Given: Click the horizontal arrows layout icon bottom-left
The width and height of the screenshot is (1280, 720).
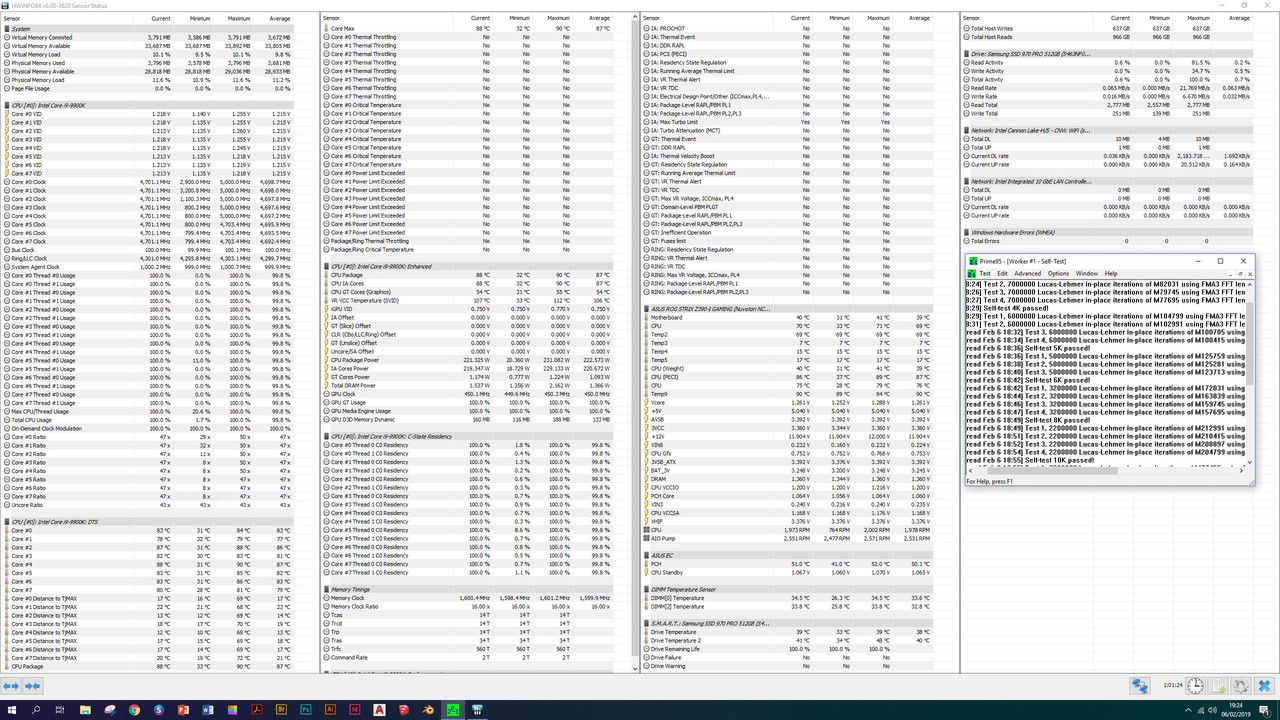Looking at the screenshot, I should (x=11, y=686).
